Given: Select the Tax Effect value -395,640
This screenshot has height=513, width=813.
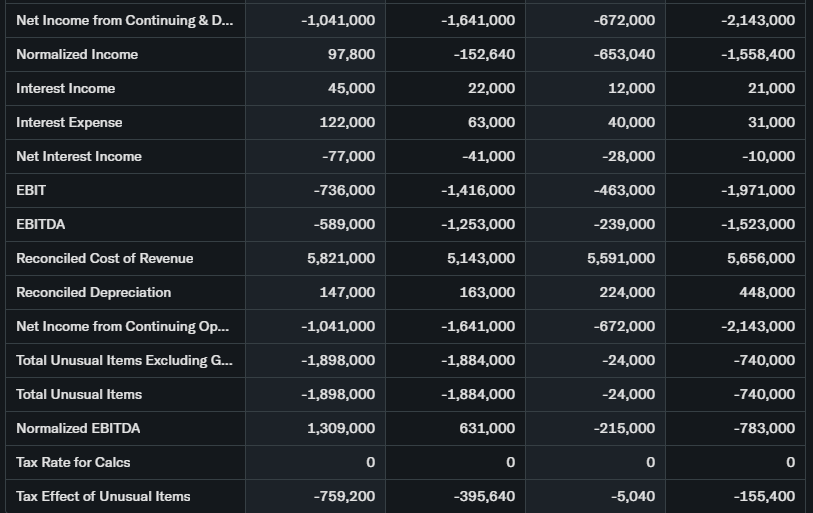Looking at the screenshot, I should (484, 496).
